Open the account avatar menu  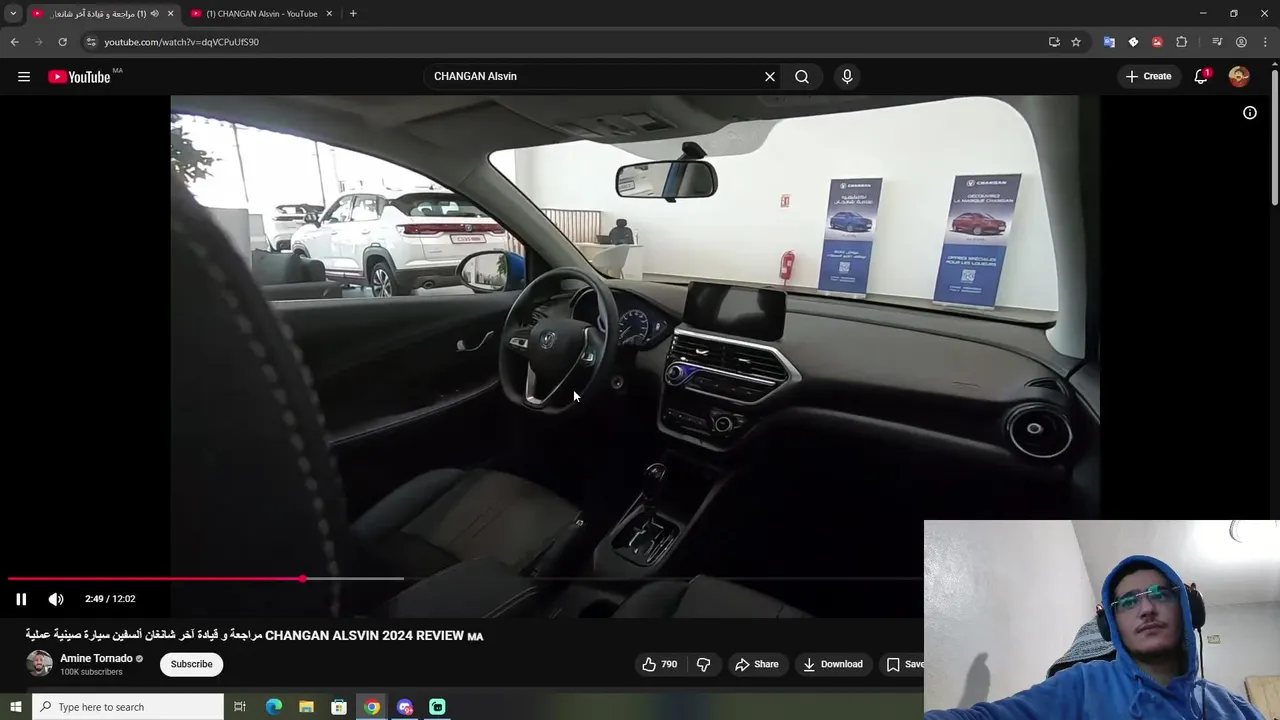point(1239,76)
